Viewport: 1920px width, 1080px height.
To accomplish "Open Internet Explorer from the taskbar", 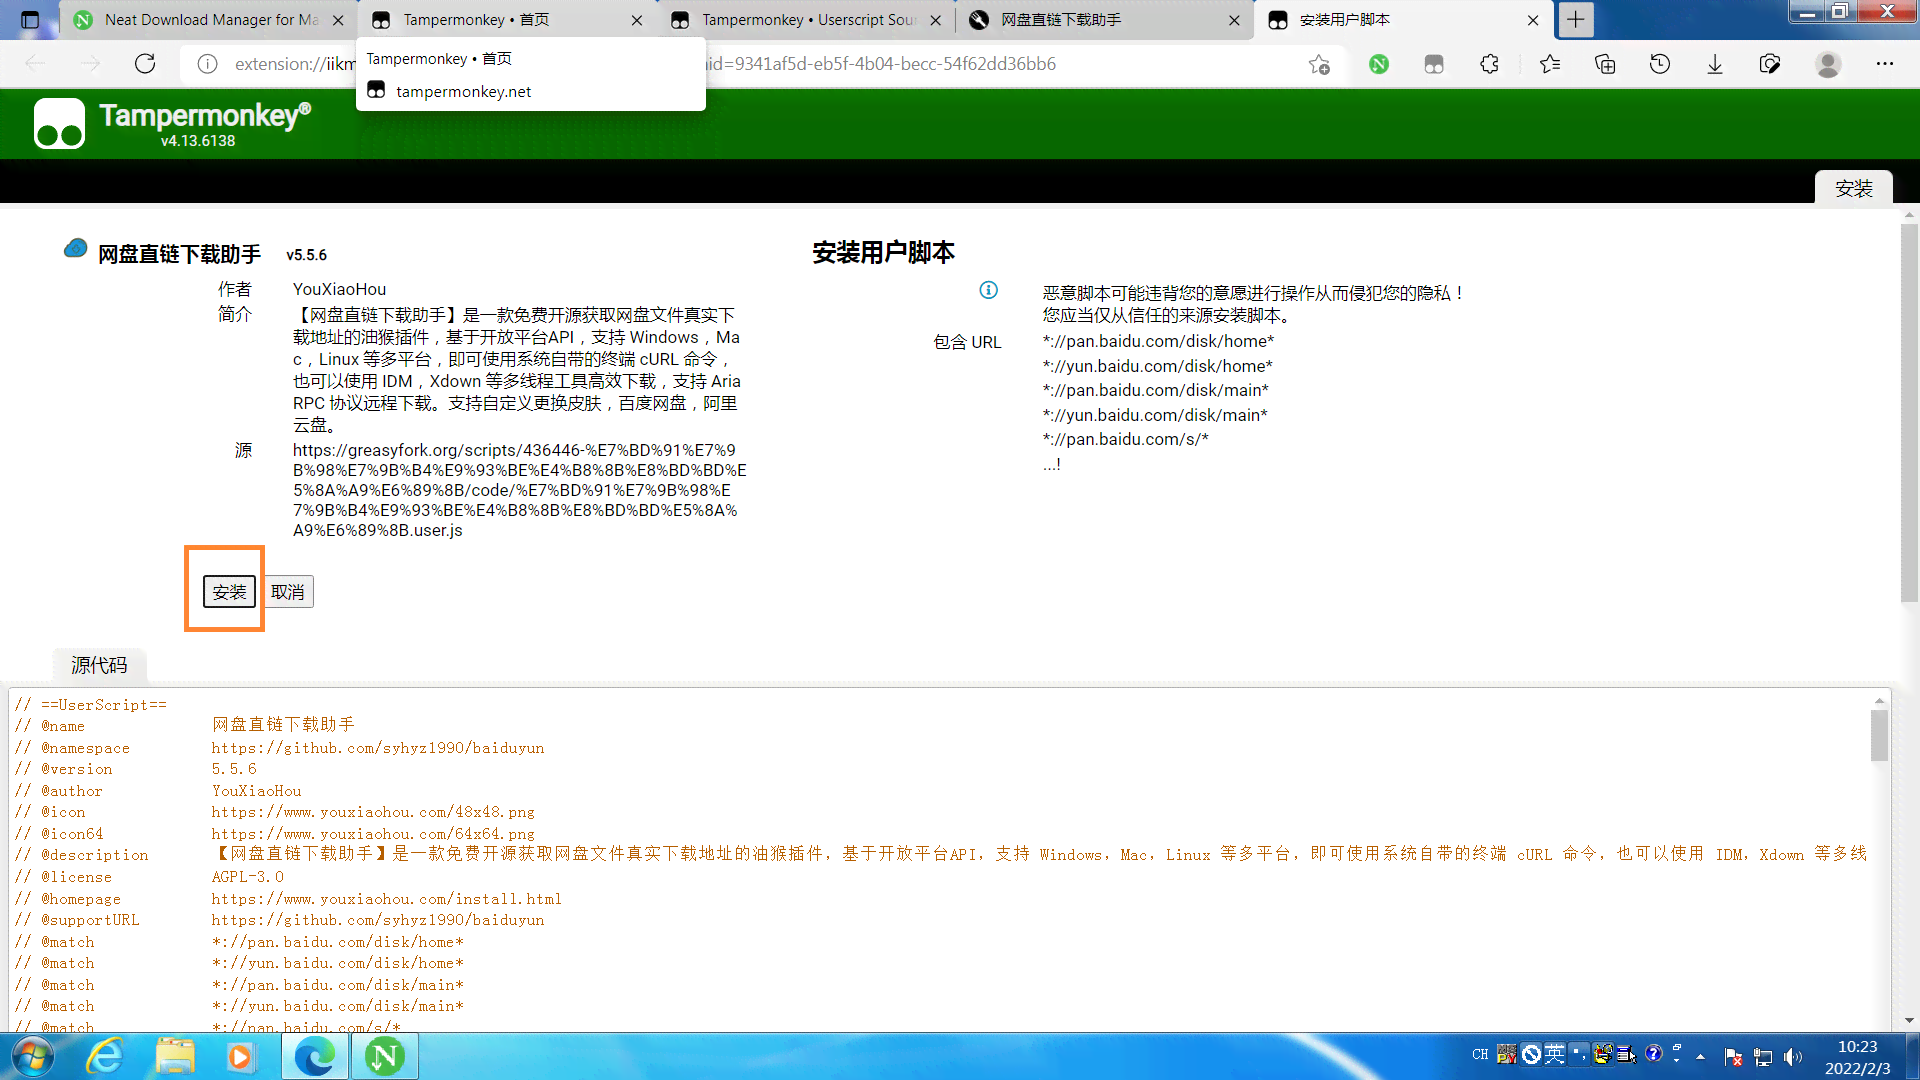I will (x=105, y=1056).
